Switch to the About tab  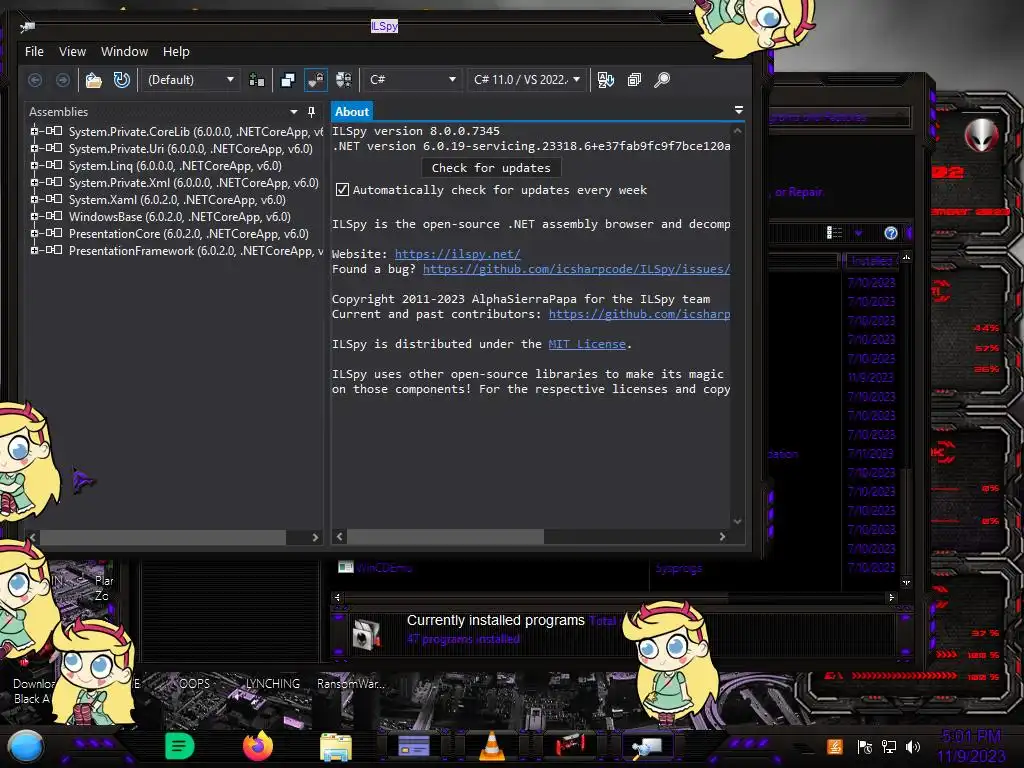352,112
